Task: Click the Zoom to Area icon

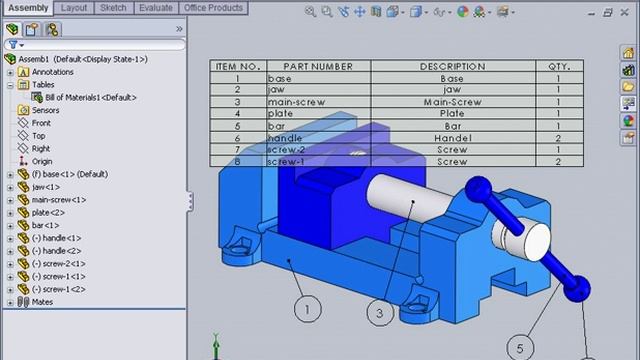Action: 327,12
